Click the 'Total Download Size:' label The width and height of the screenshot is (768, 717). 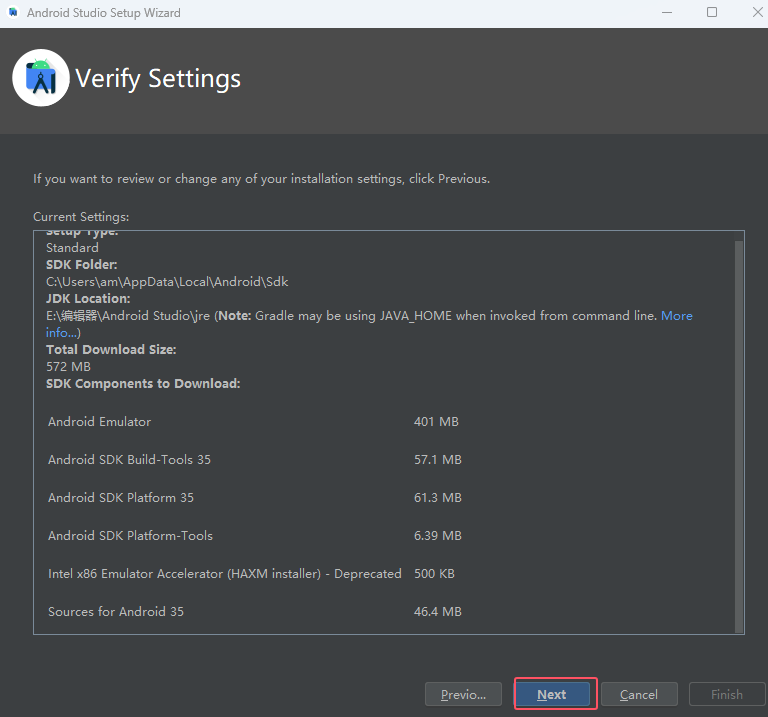111,350
